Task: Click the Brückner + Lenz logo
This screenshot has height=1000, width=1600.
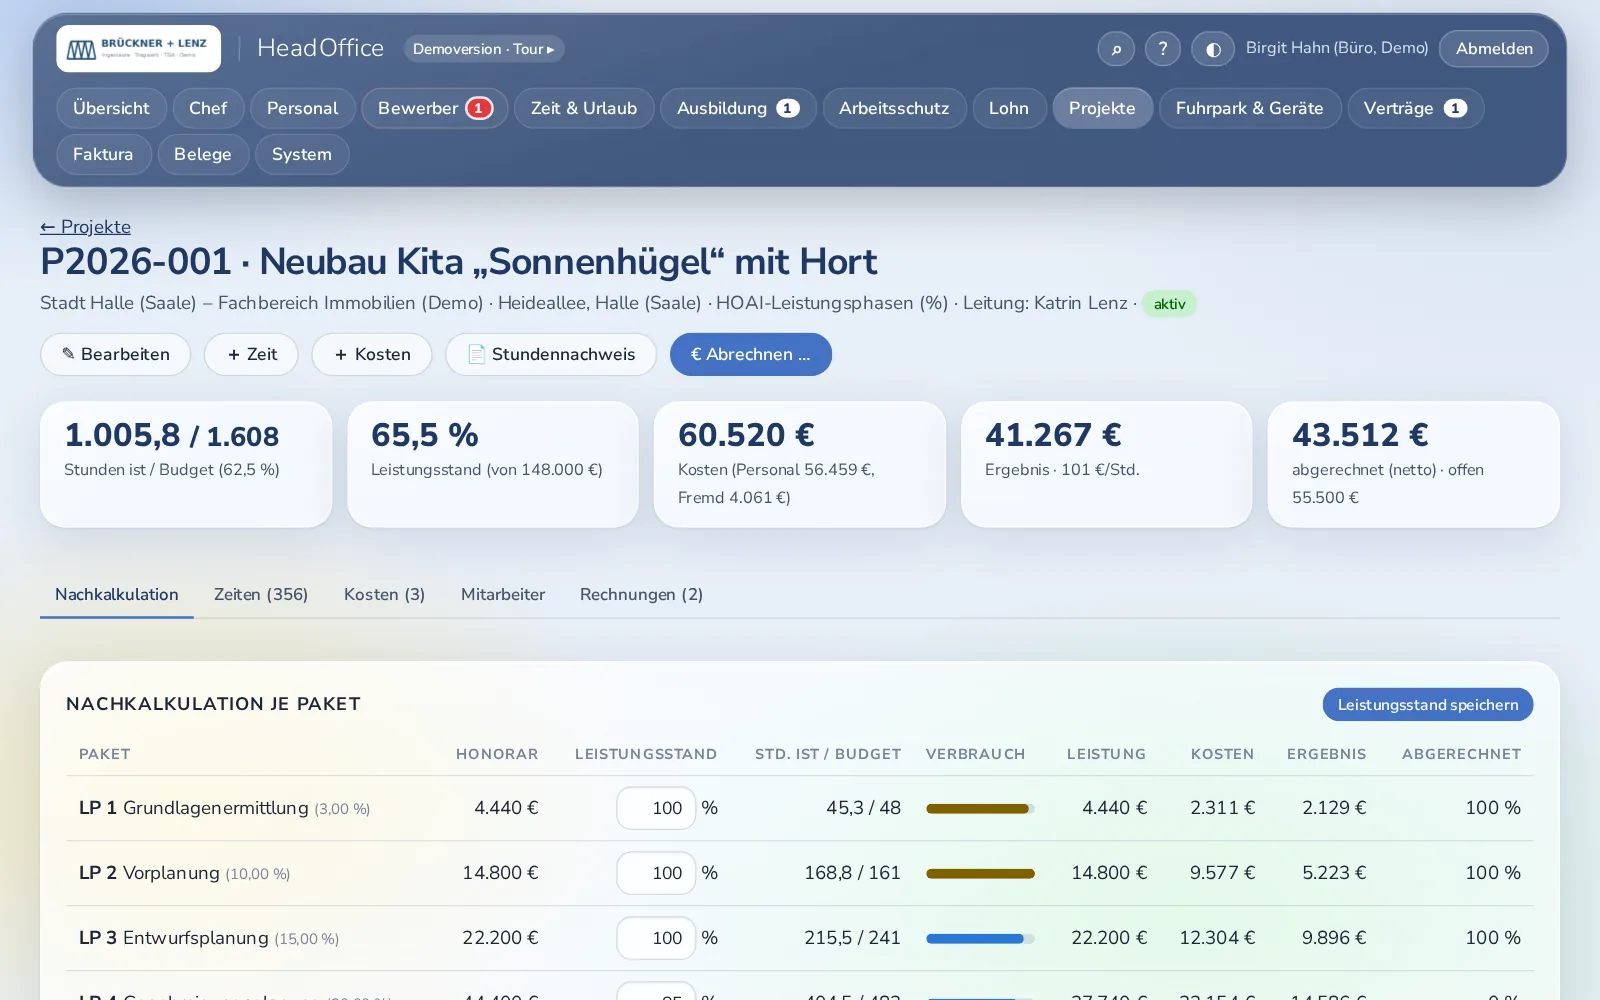Action: pyautogui.click(x=138, y=48)
